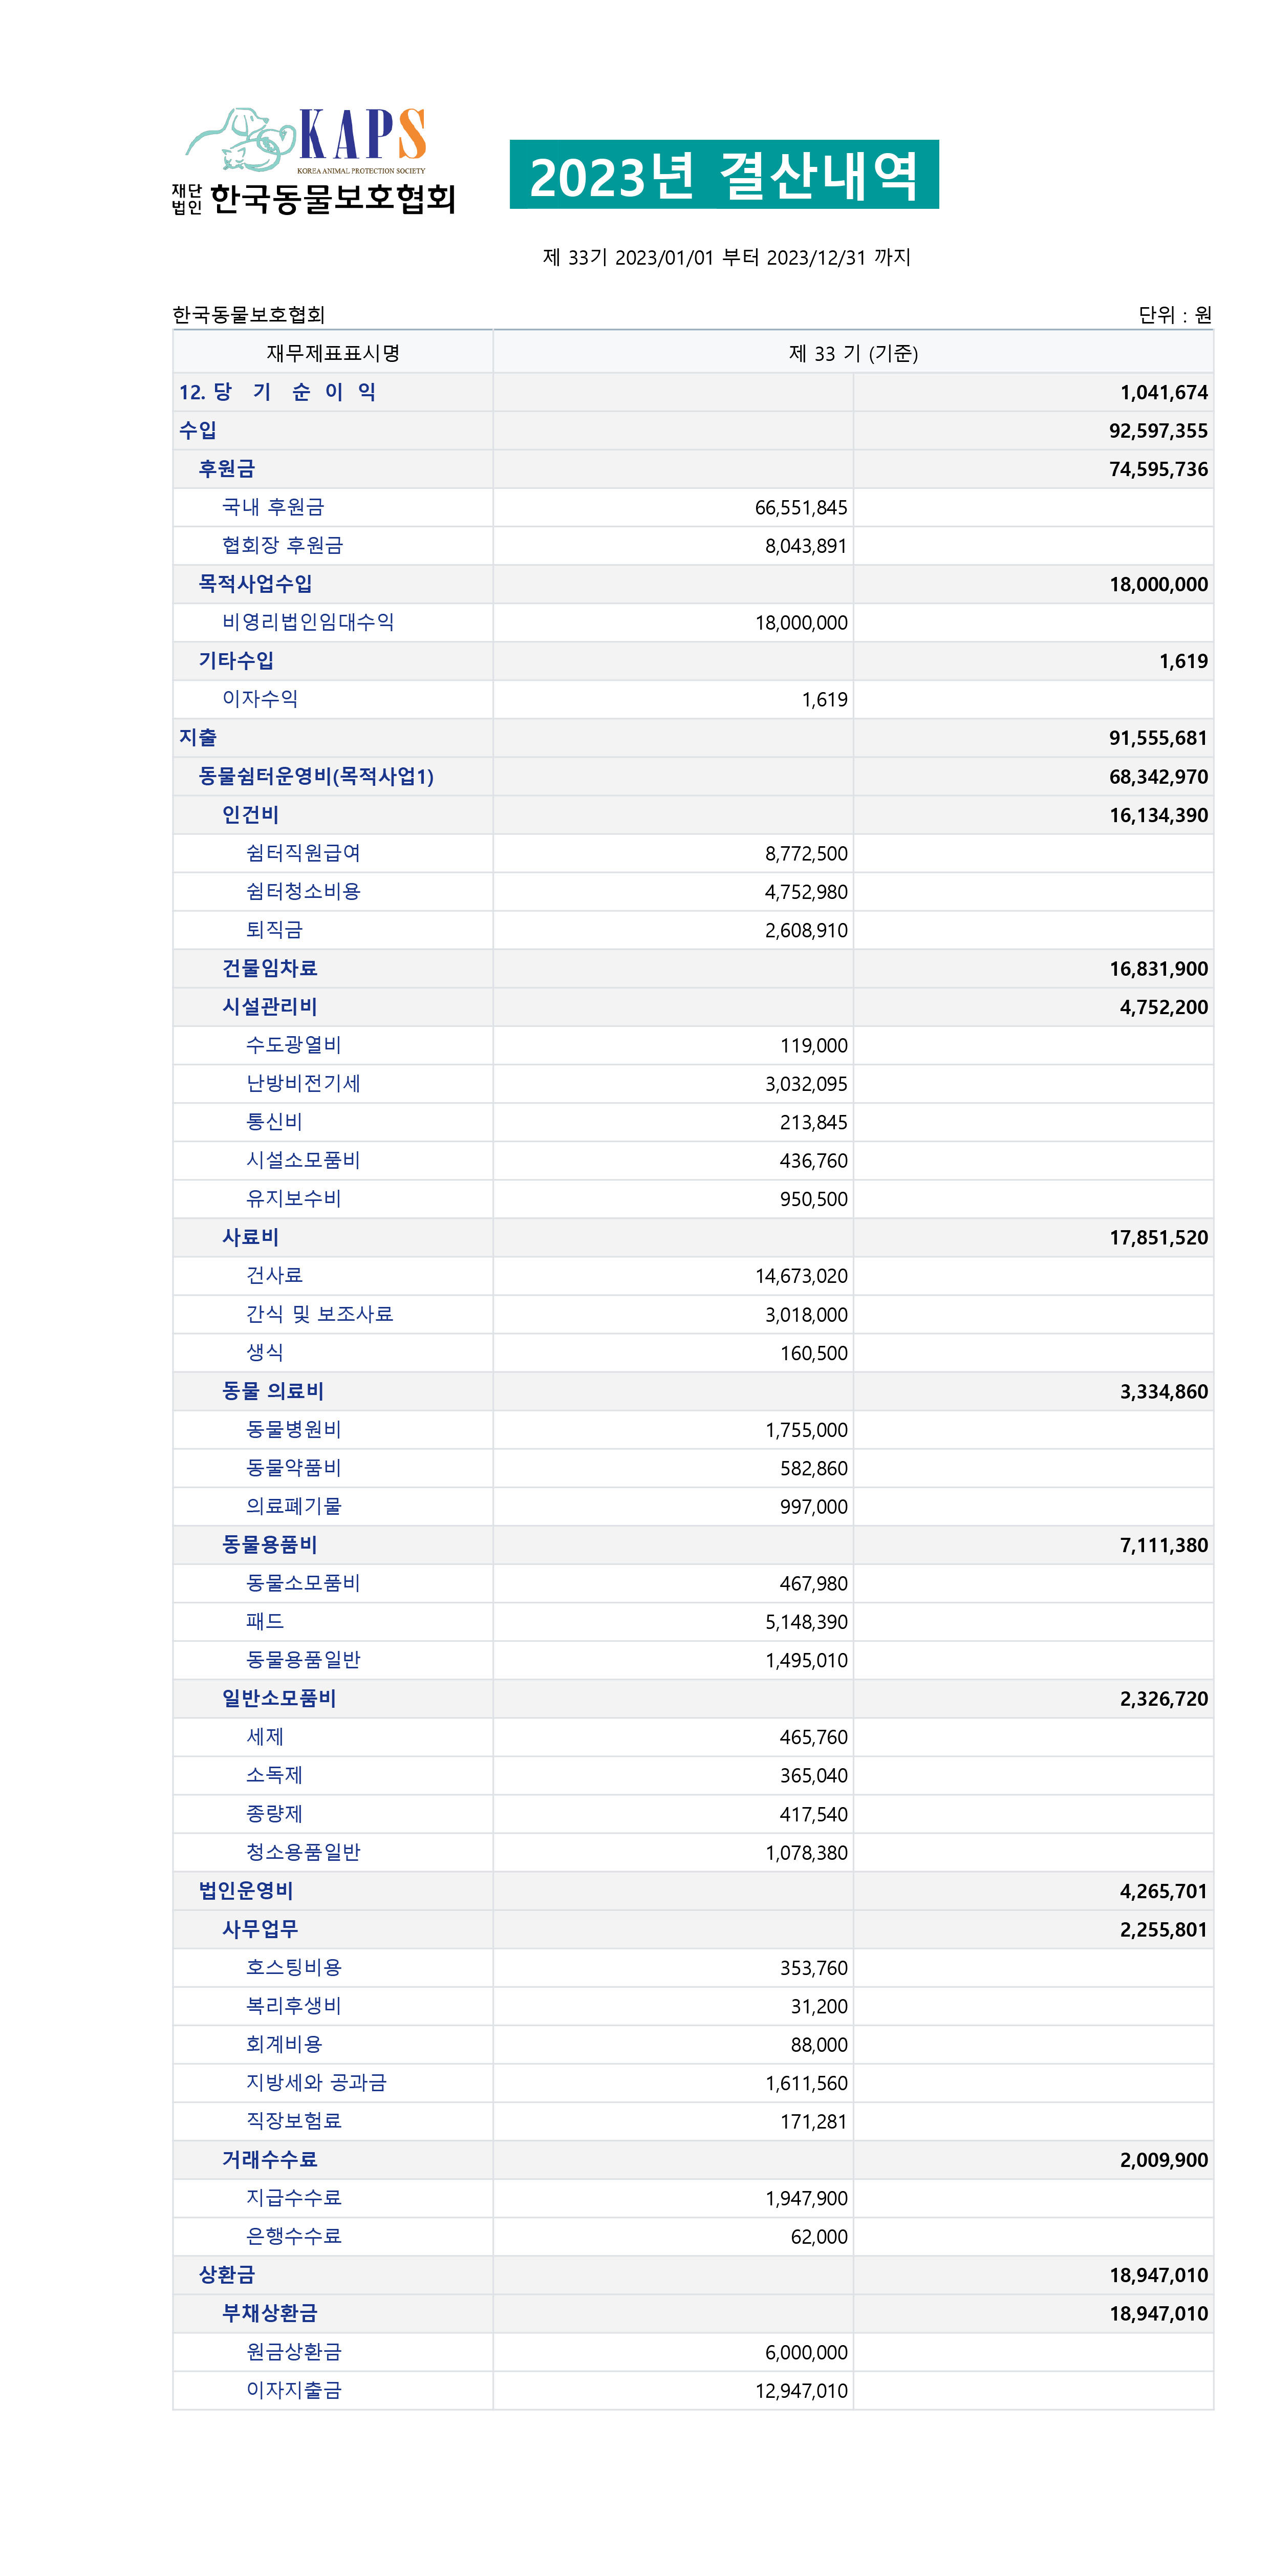Click '국내 후원금' row label
This screenshot has width=1271, height=2576.
click(273, 507)
